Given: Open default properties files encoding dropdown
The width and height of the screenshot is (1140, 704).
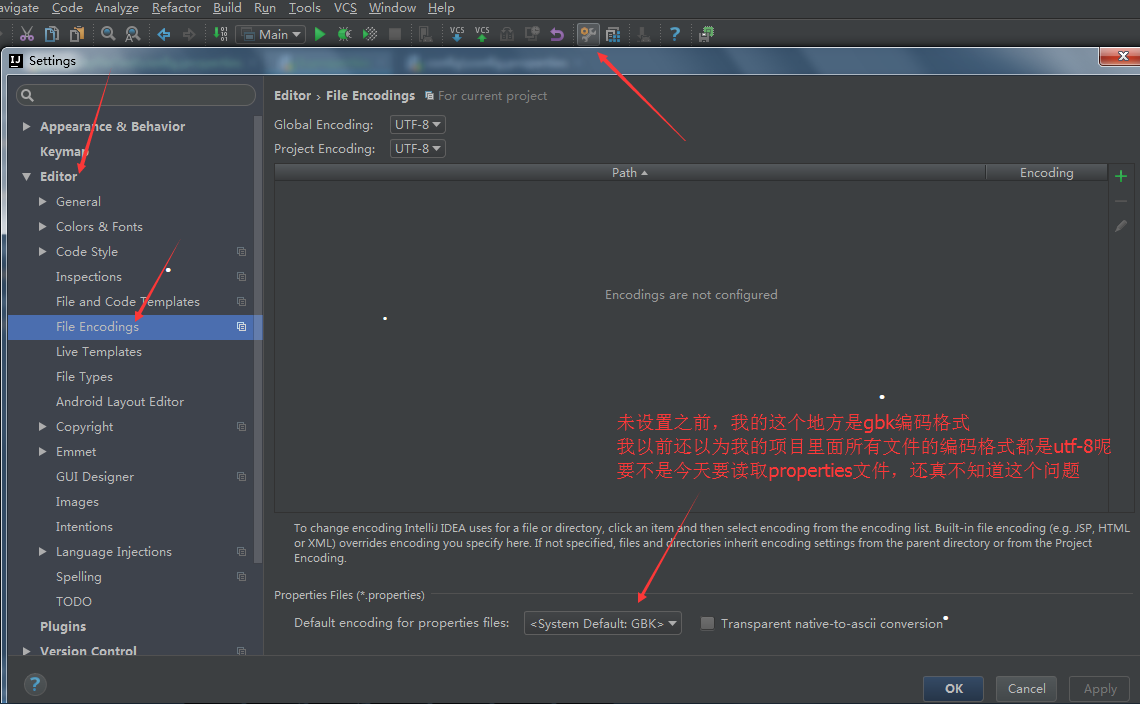Looking at the screenshot, I should 603,623.
